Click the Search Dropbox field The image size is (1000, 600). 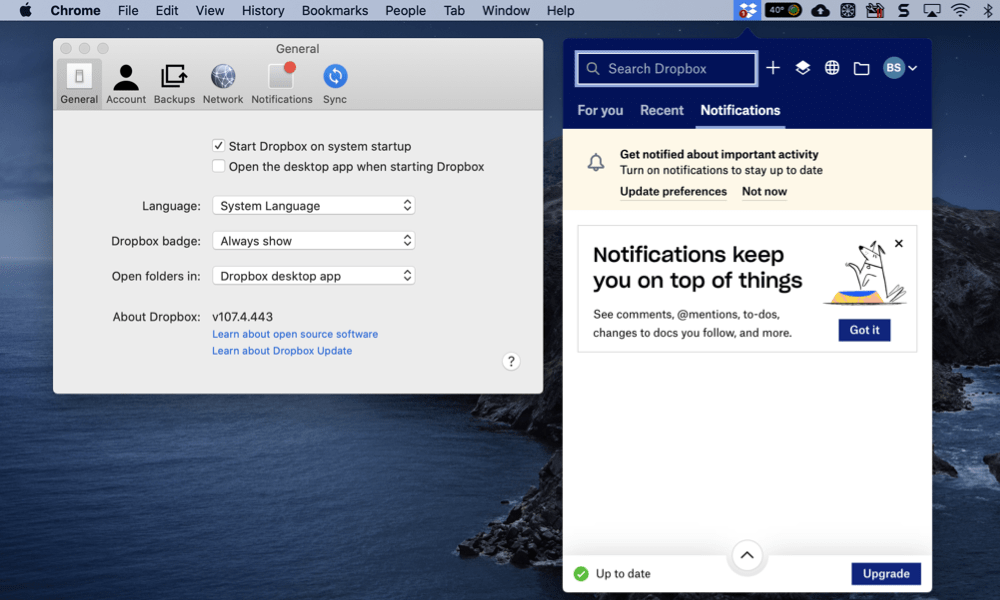coord(666,68)
